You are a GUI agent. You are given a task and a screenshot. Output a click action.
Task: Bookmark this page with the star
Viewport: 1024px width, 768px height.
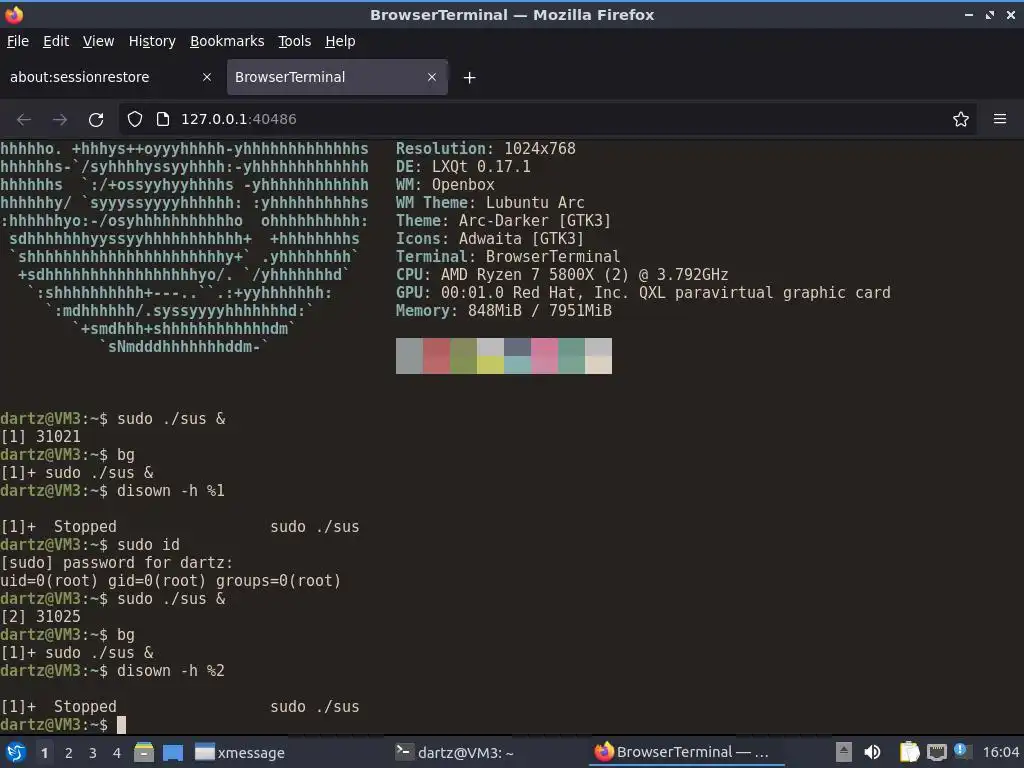click(x=960, y=119)
